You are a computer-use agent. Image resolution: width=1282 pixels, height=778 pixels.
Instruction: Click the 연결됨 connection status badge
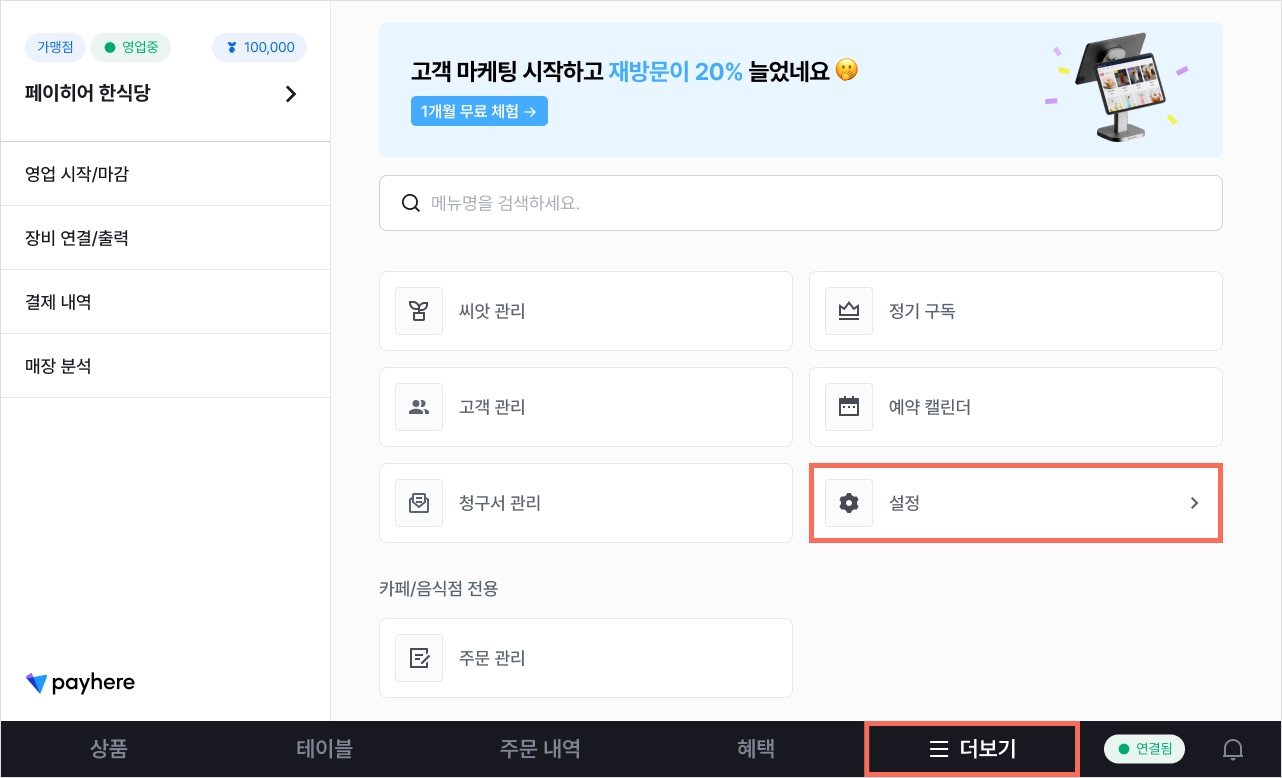1144,748
